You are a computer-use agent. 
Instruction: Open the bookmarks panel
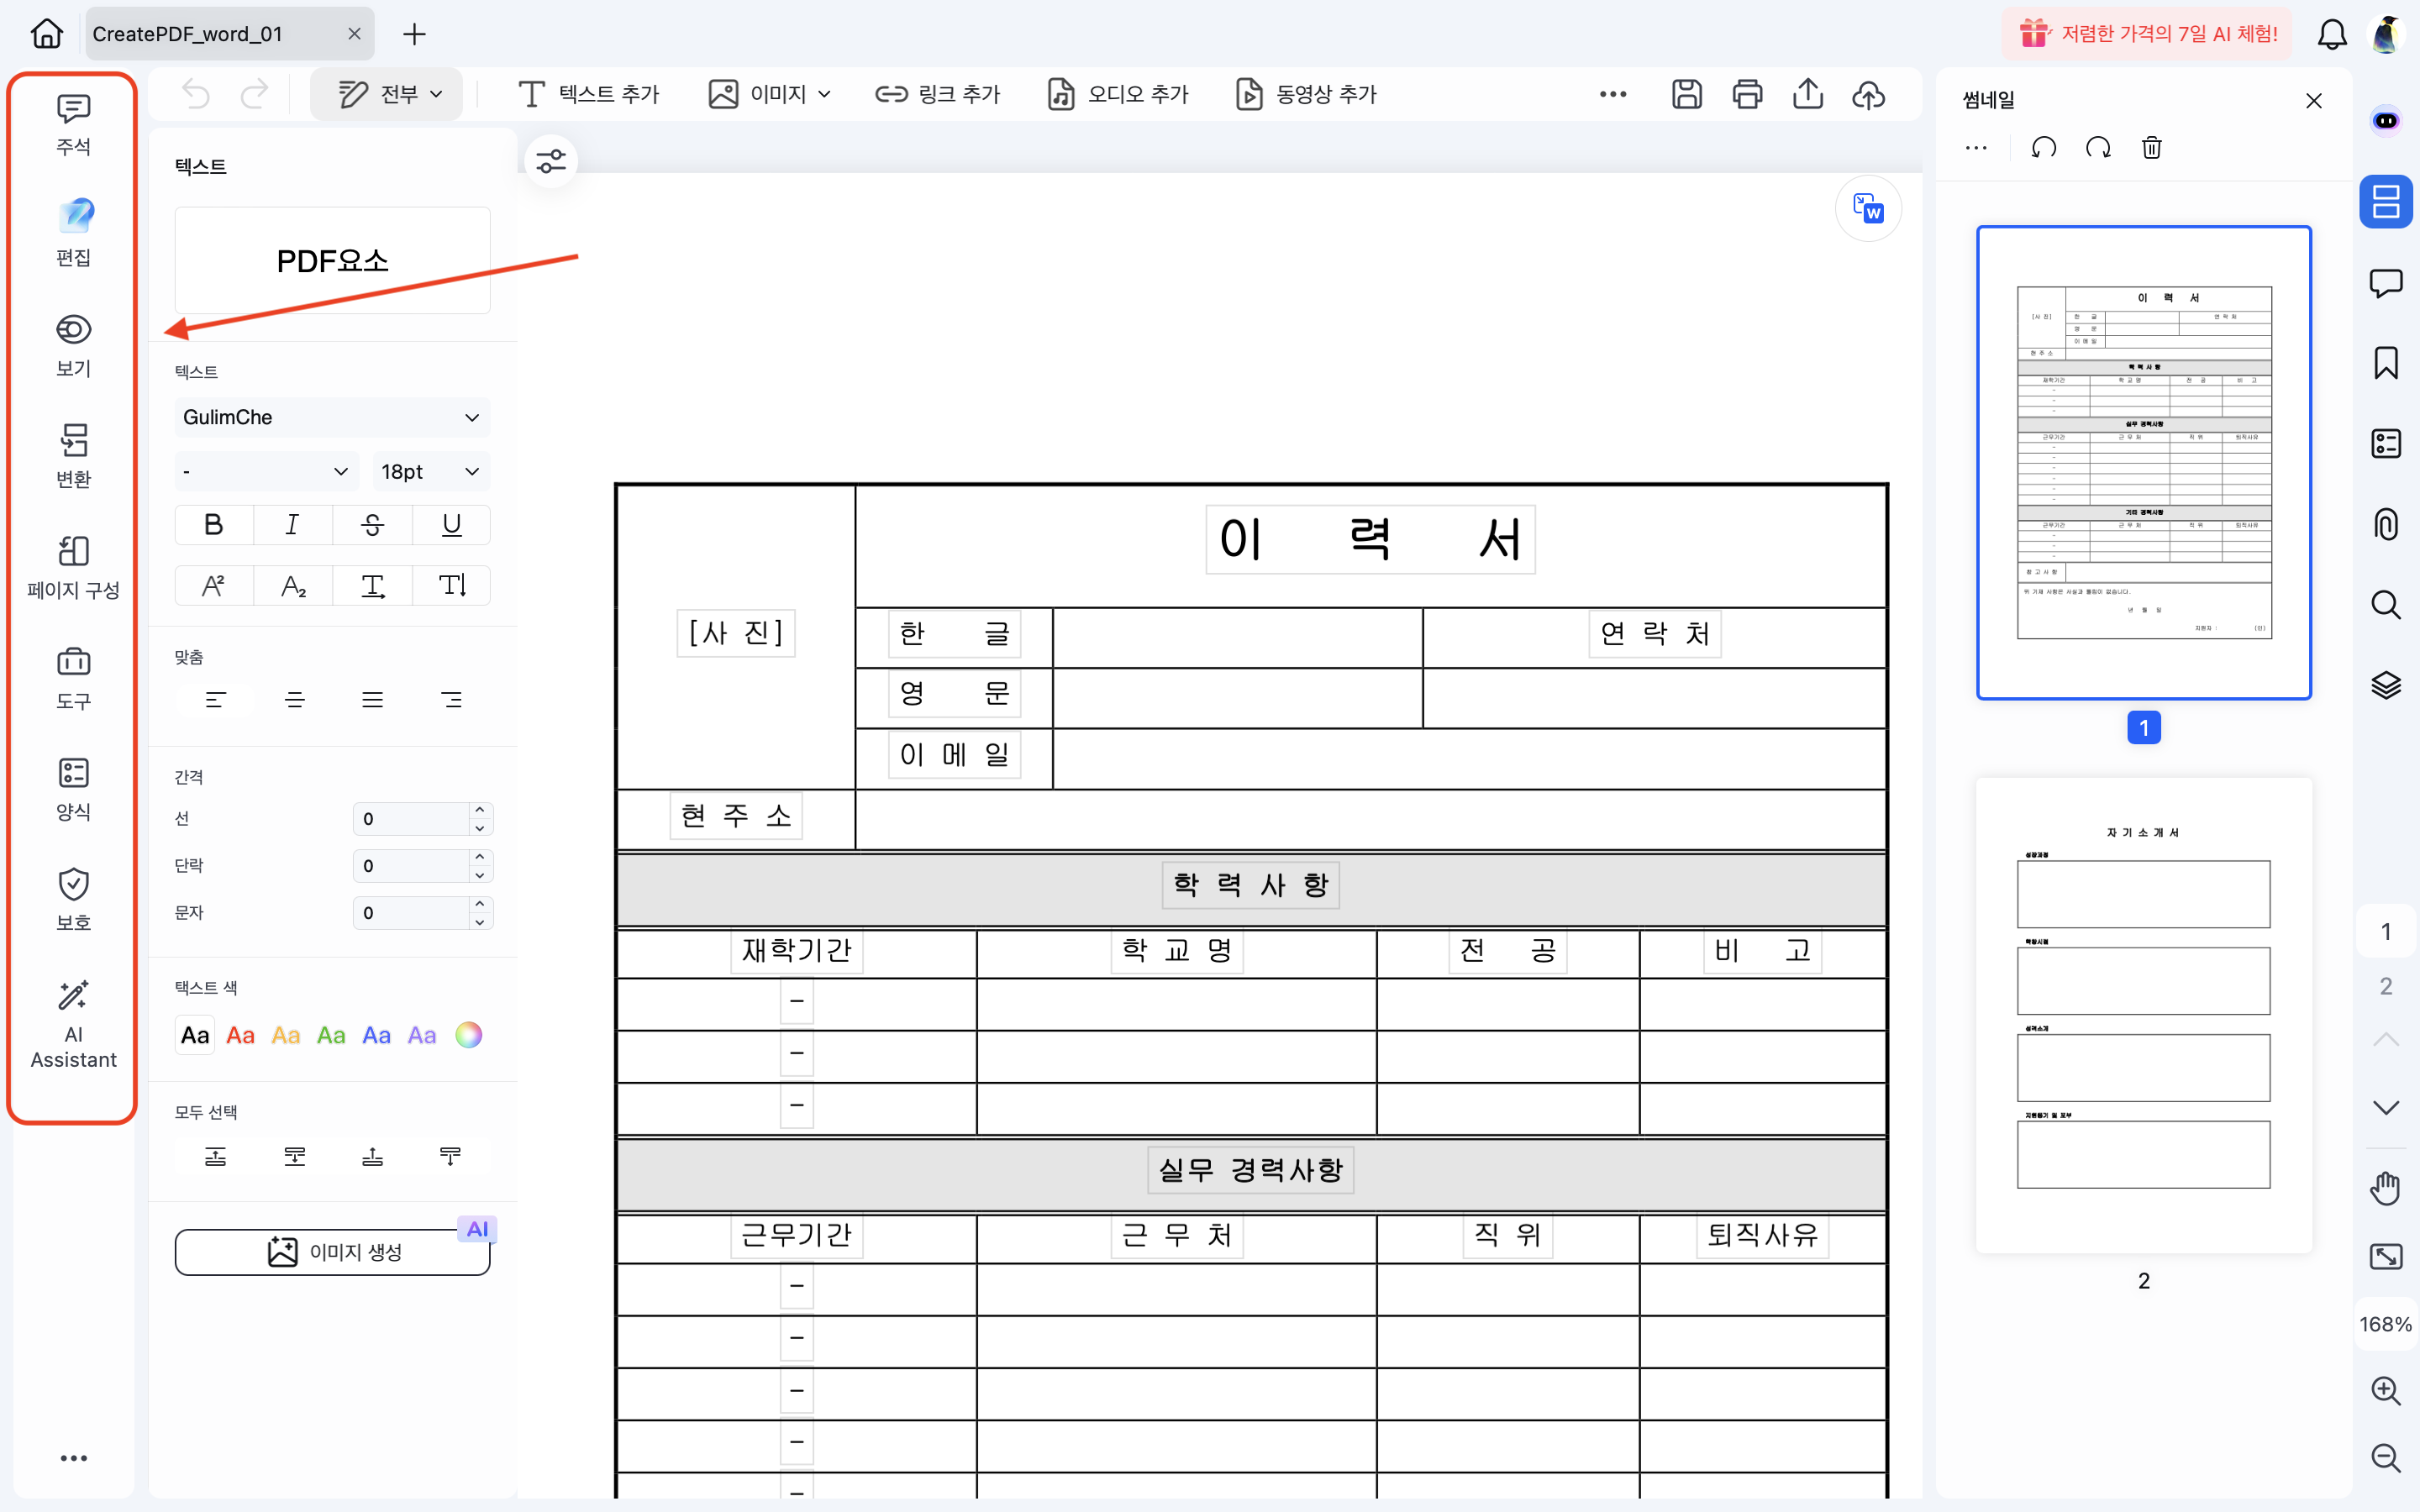(2386, 363)
